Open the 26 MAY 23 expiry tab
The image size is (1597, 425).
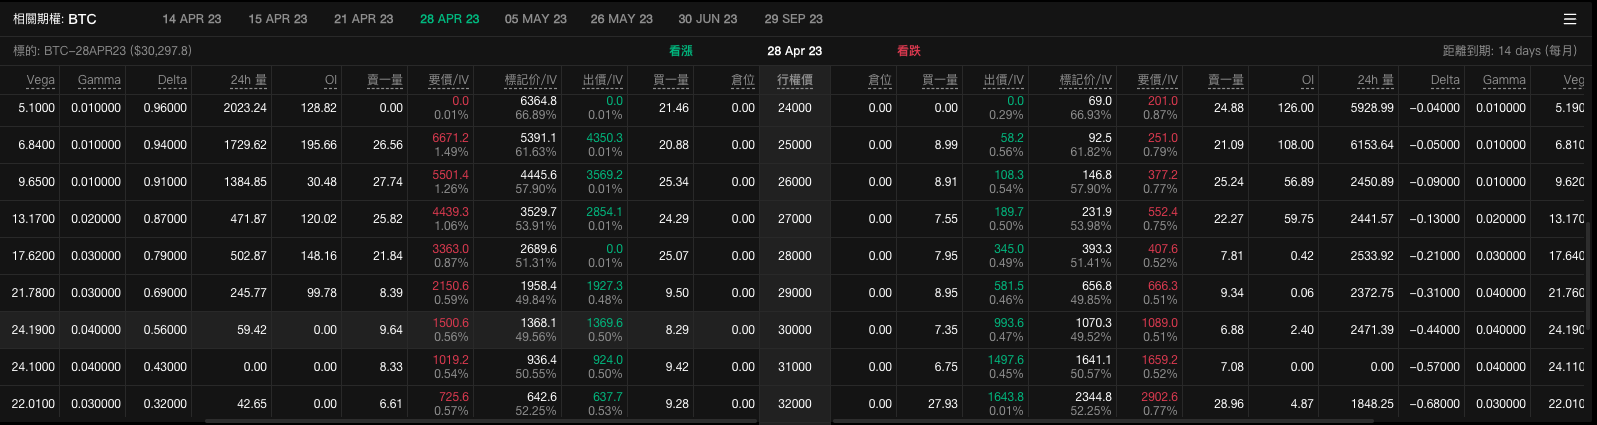point(622,19)
